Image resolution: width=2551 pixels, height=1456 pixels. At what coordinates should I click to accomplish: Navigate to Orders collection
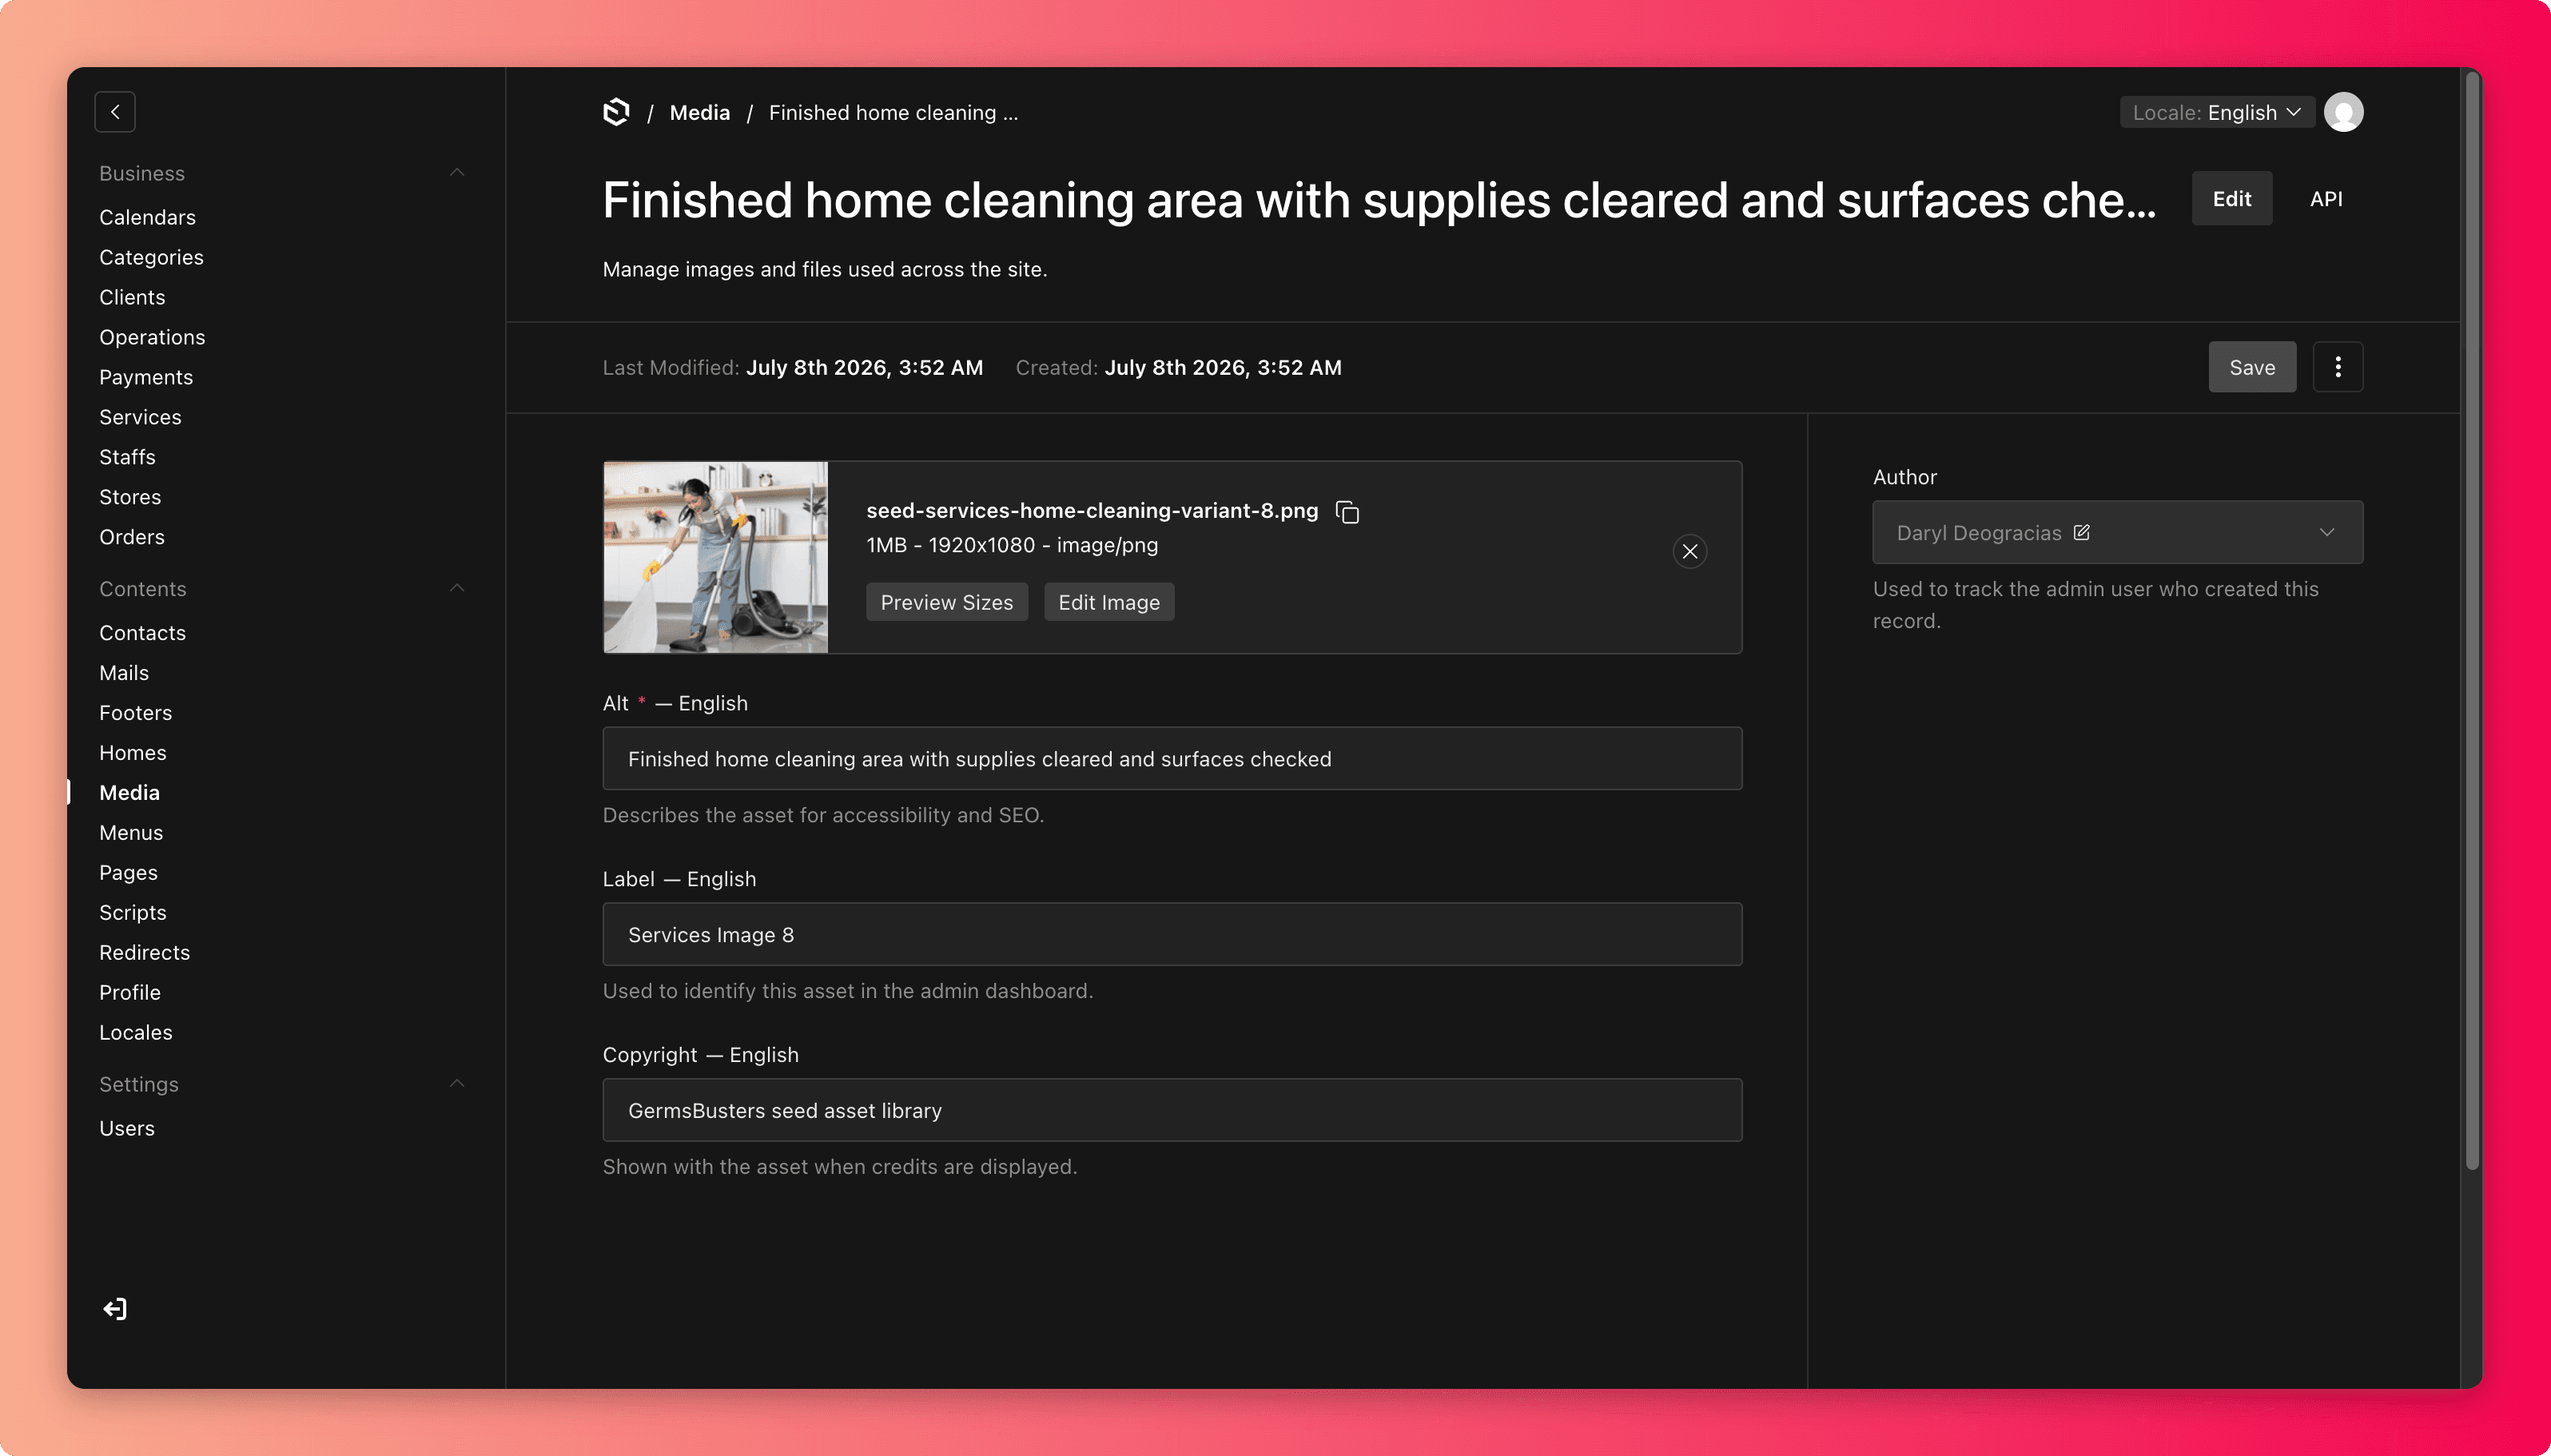click(132, 537)
